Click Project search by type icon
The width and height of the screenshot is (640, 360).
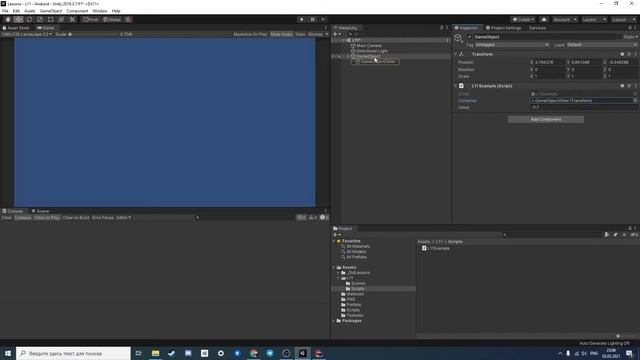click(607, 235)
